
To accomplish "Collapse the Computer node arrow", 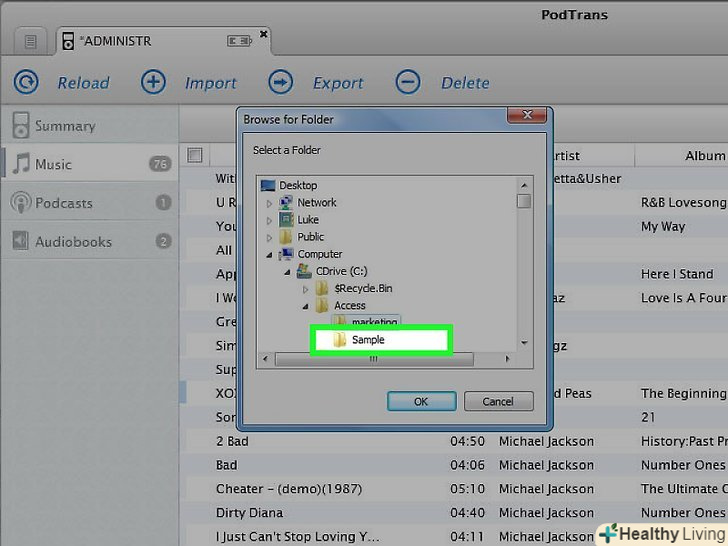I will click(269, 255).
